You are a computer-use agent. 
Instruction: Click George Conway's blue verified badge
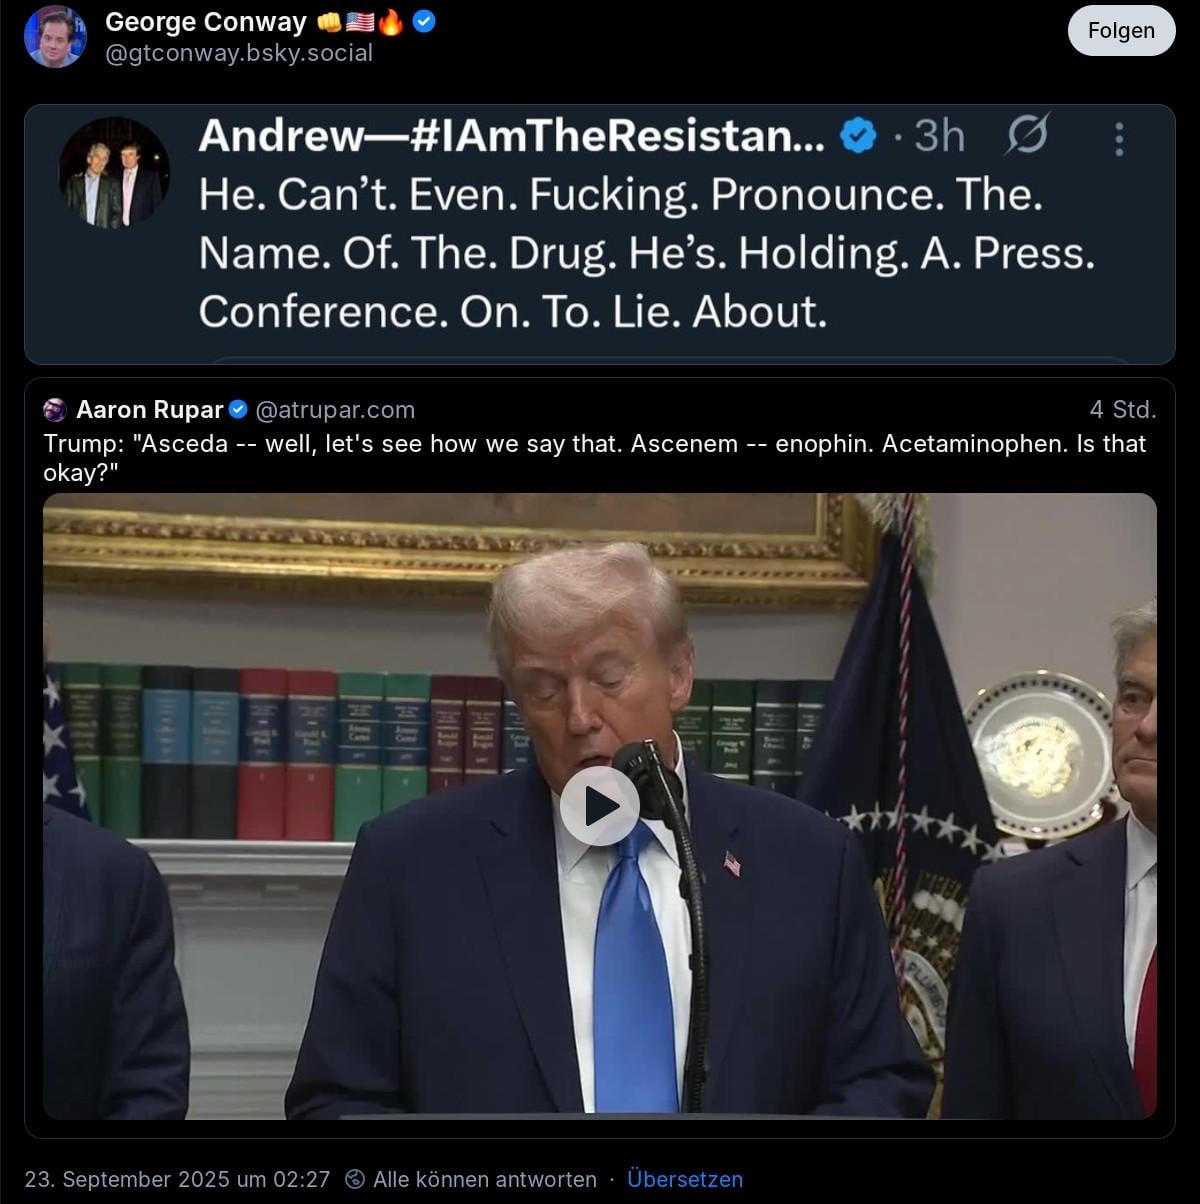point(424,21)
